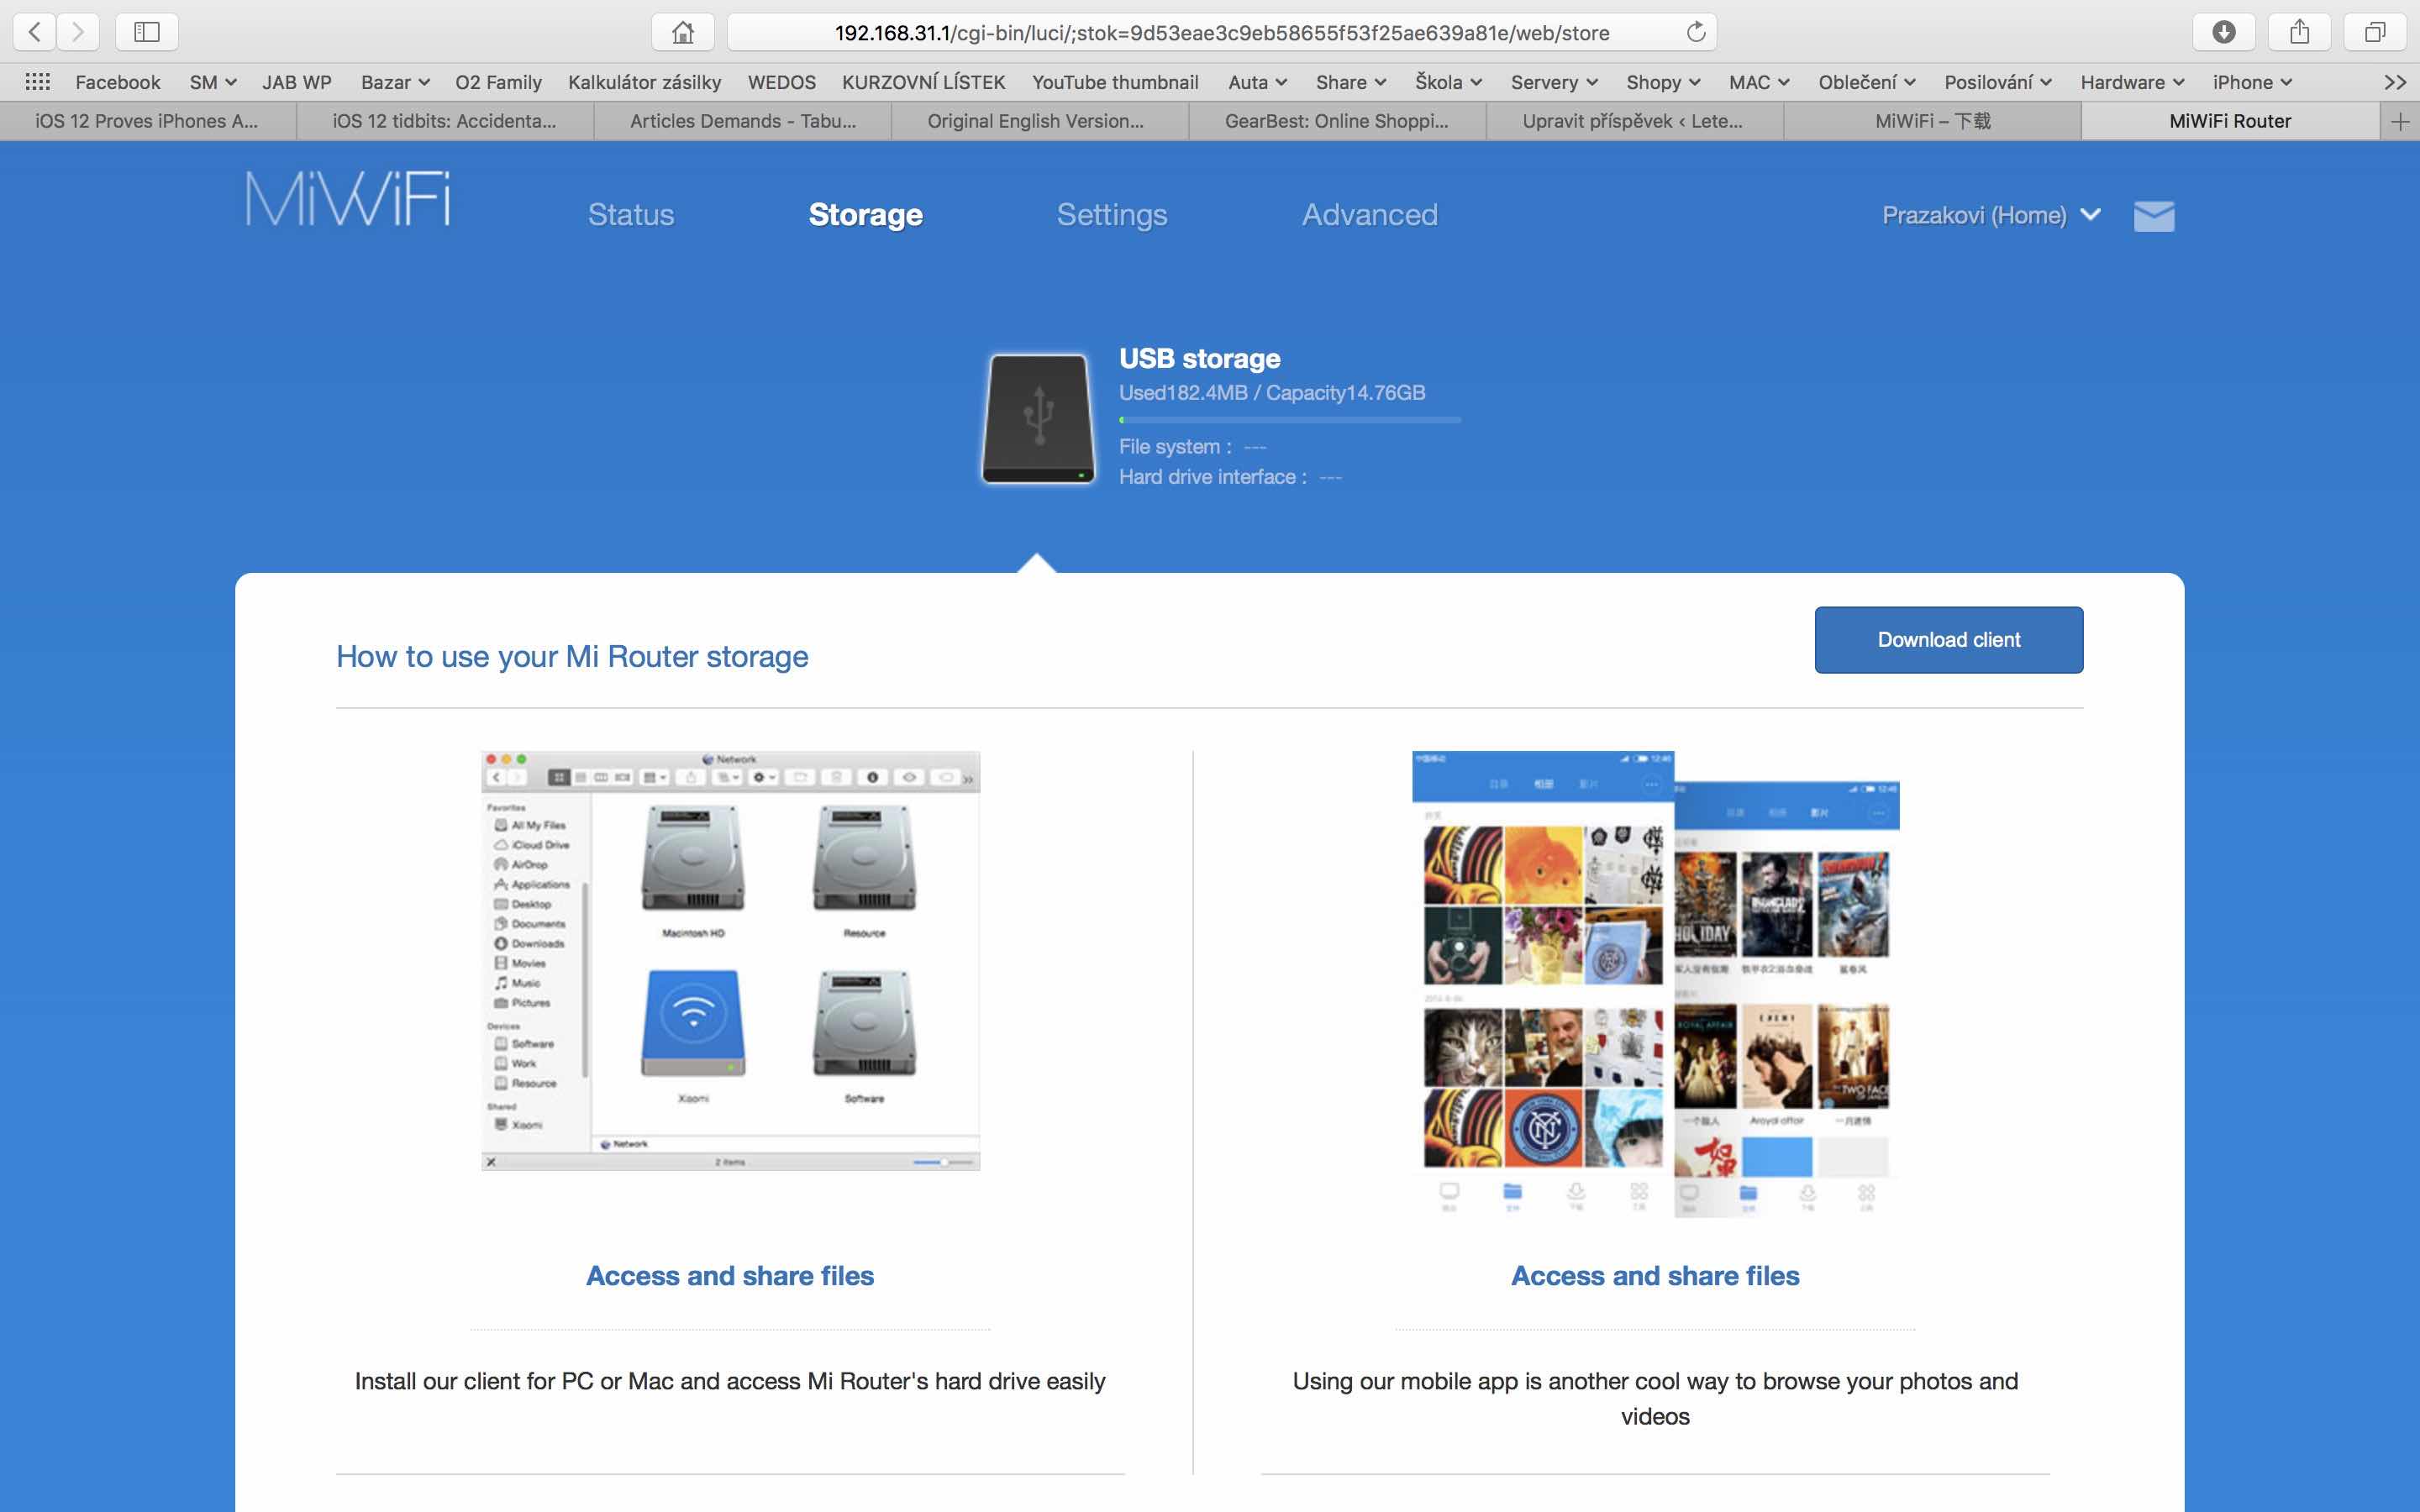Toggle the Safari sidebar icon
Viewport: 2420px width, 1512px height.
(x=146, y=32)
